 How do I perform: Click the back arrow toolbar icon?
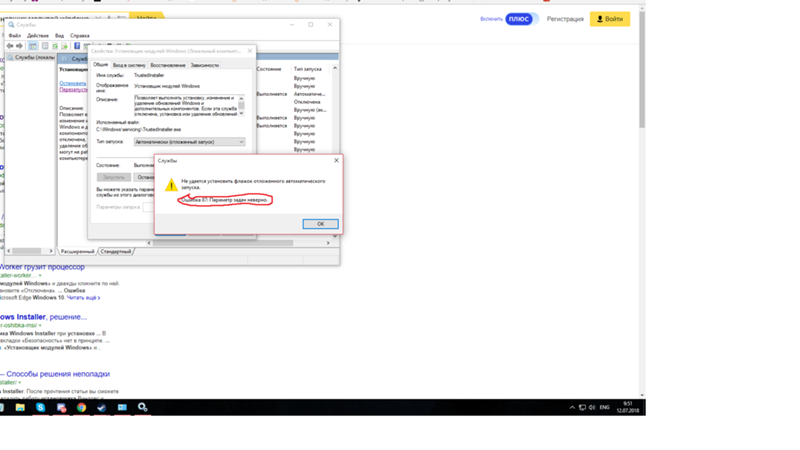(x=10, y=46)
